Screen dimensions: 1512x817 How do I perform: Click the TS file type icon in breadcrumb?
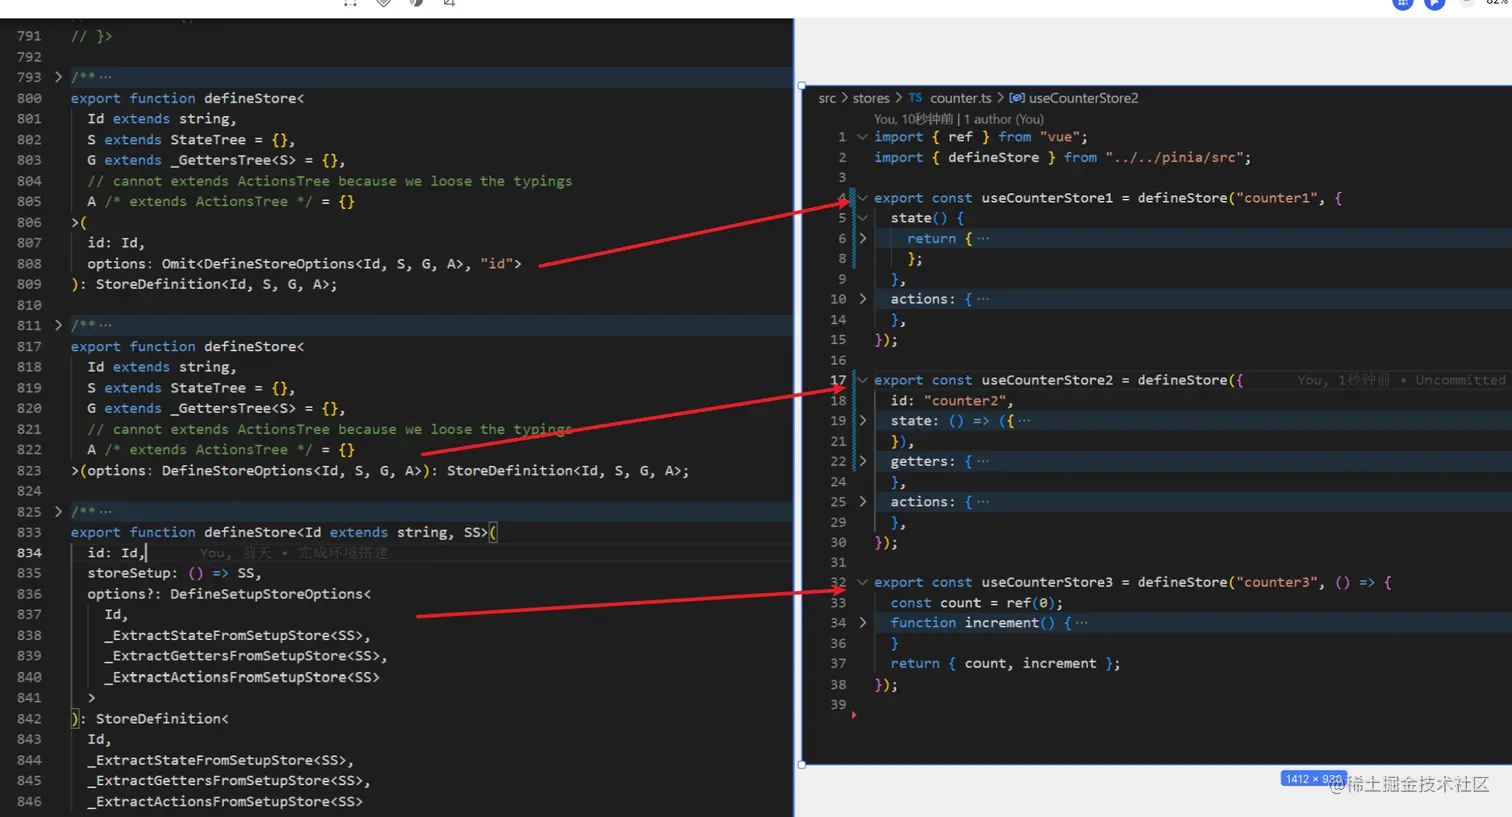click(x=915, y=98)
